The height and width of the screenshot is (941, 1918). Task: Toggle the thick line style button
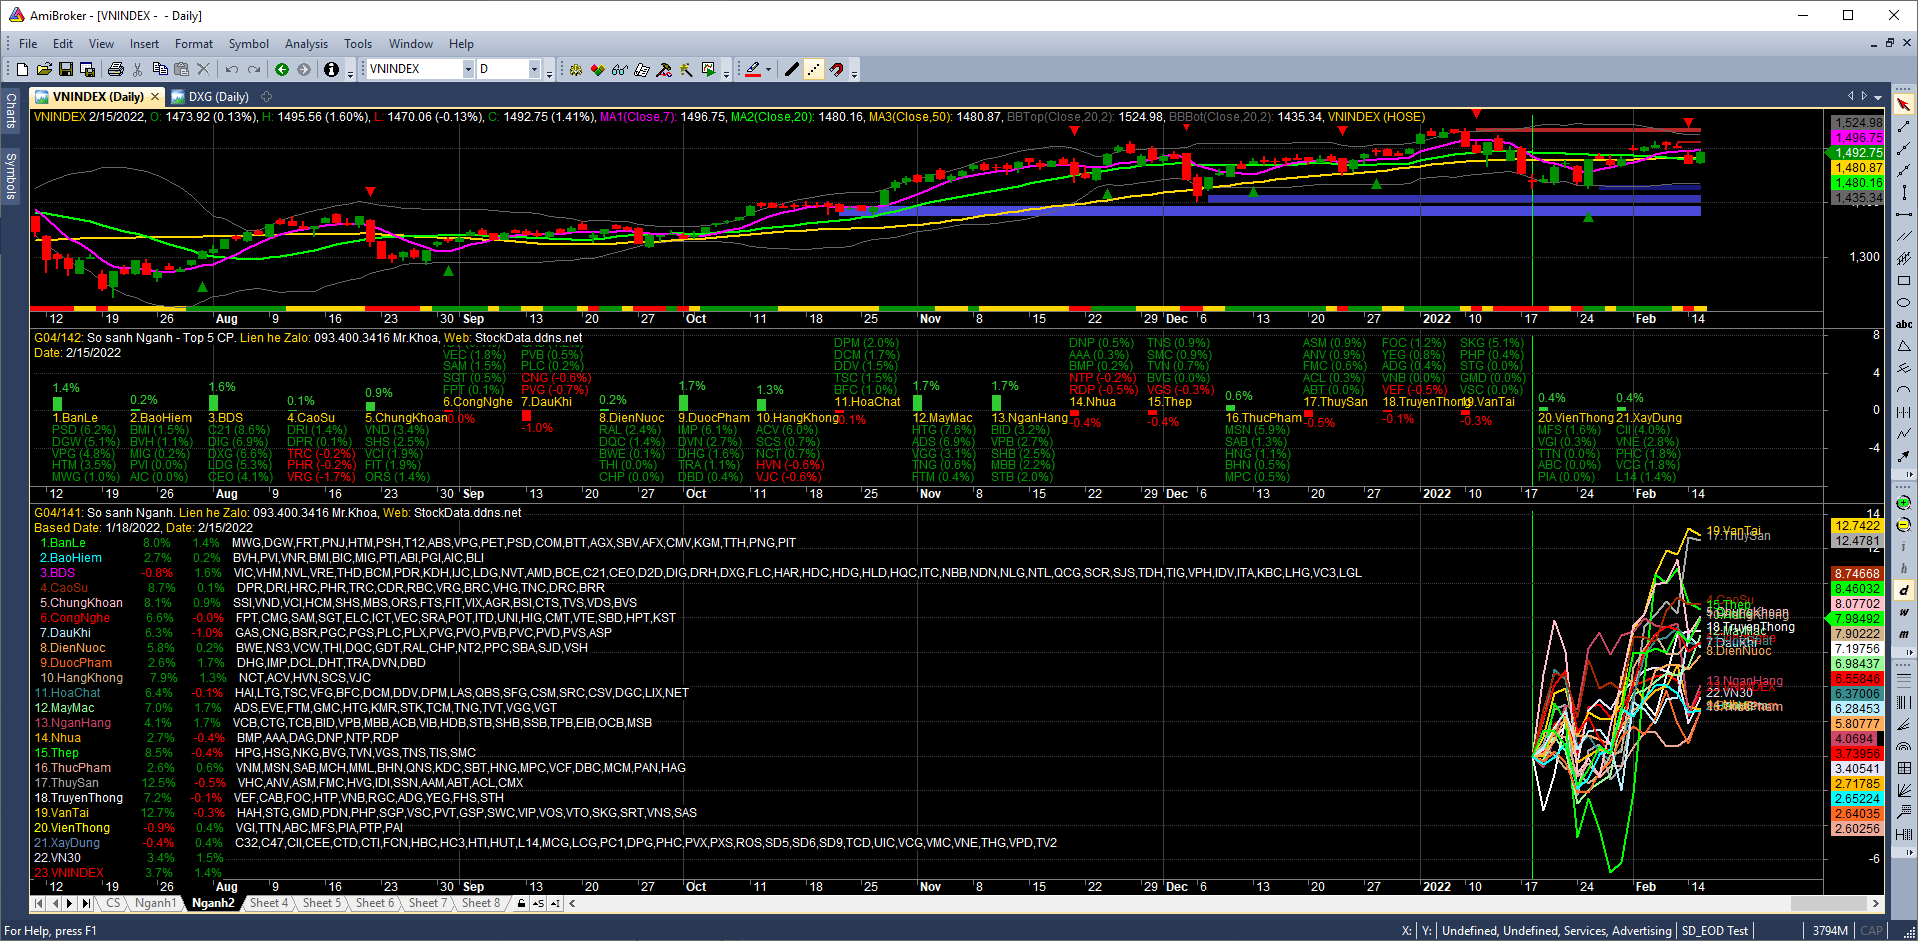click(792, 69)
